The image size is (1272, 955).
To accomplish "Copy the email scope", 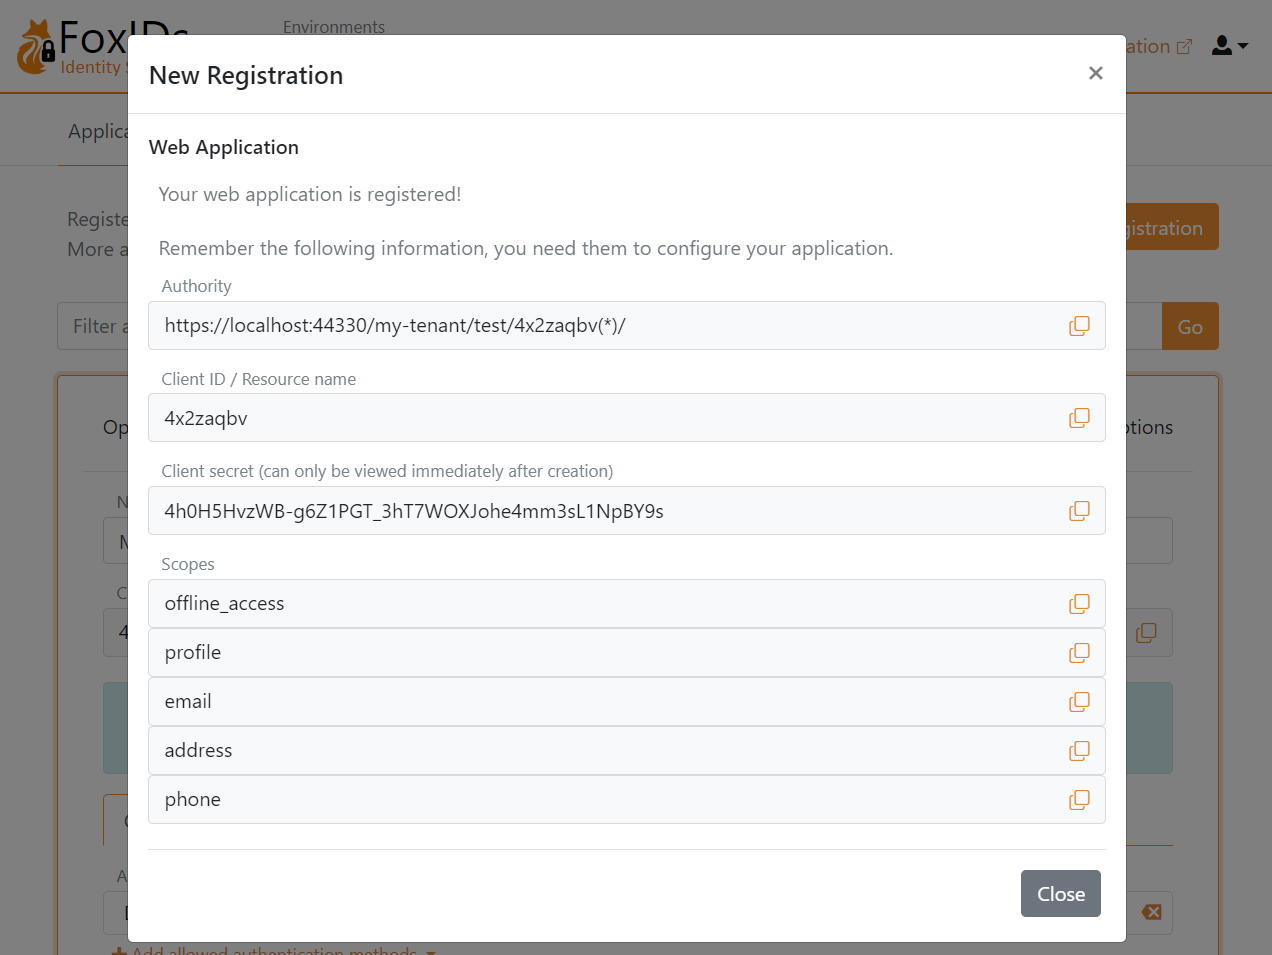I will (1079, 702).
